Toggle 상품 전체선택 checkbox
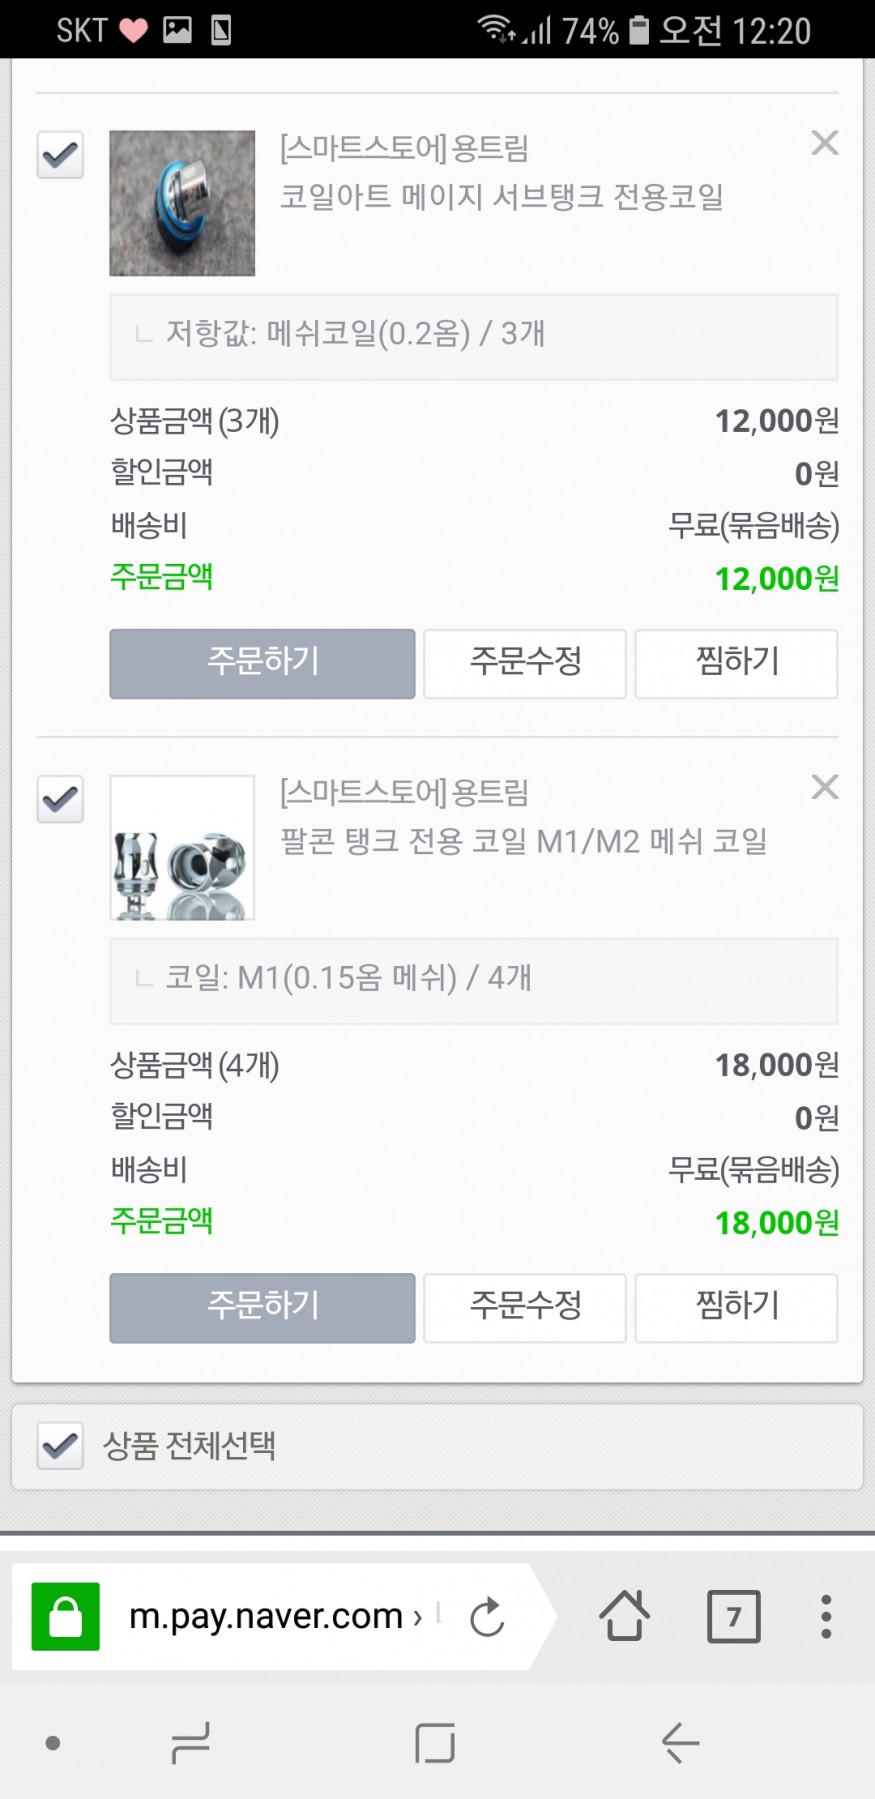The image size is (875, 1799). coord(60,1446)
